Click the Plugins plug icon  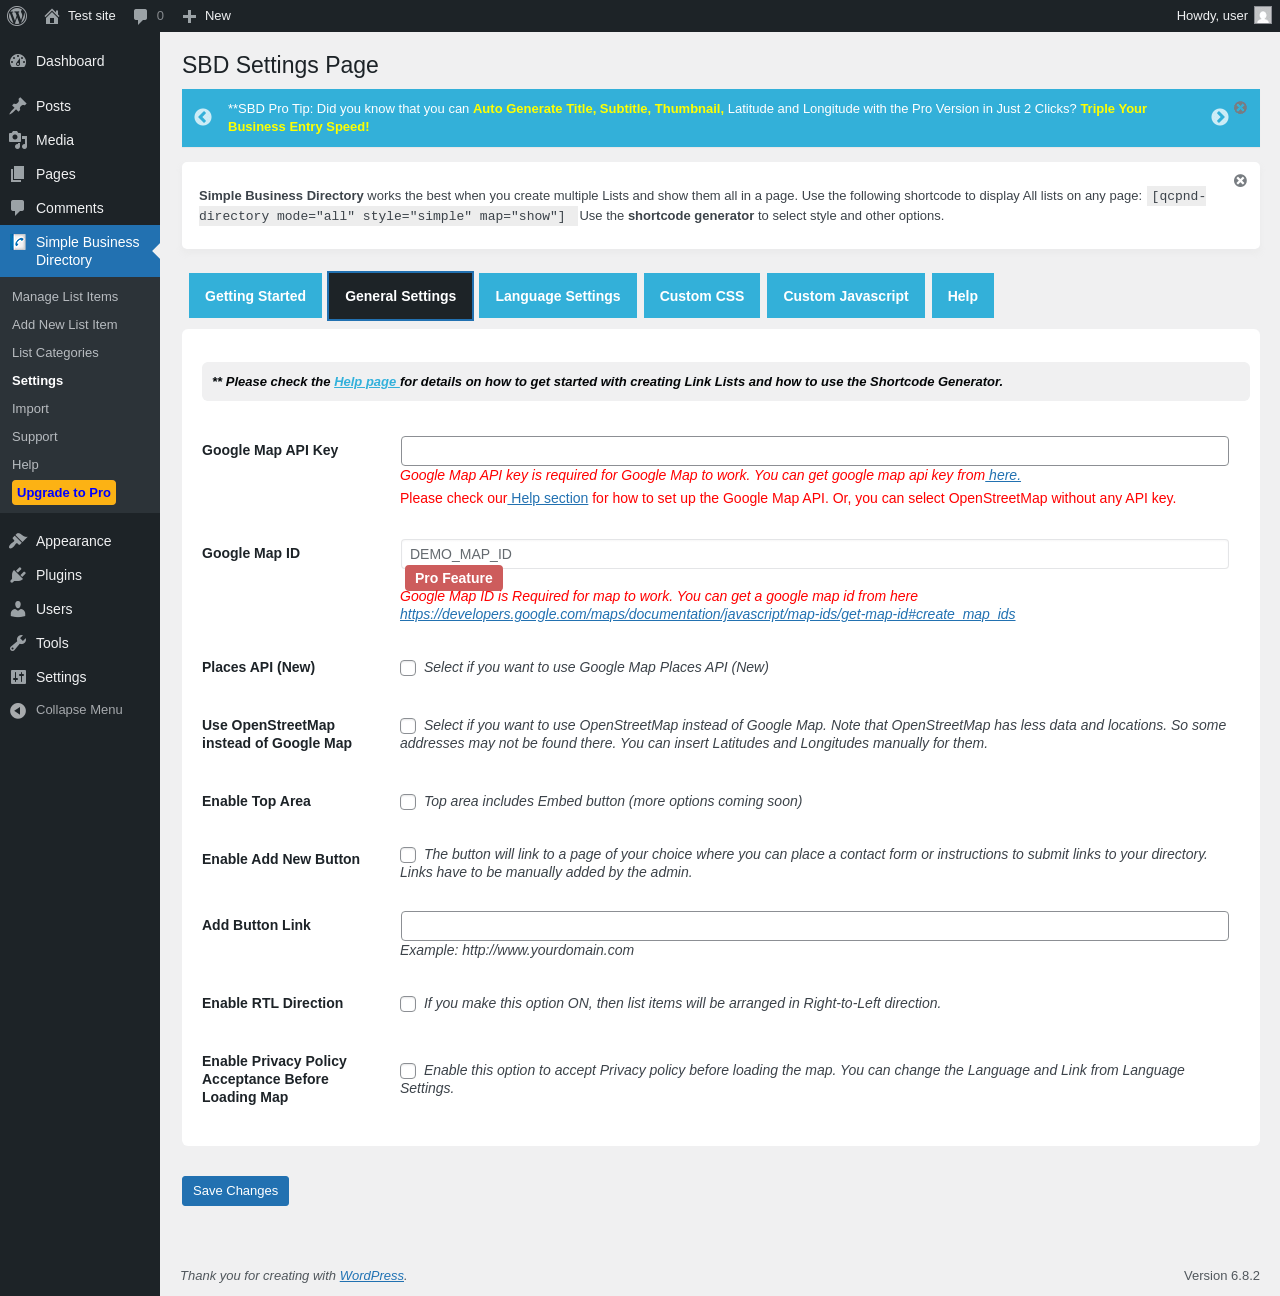pos(18,575)
